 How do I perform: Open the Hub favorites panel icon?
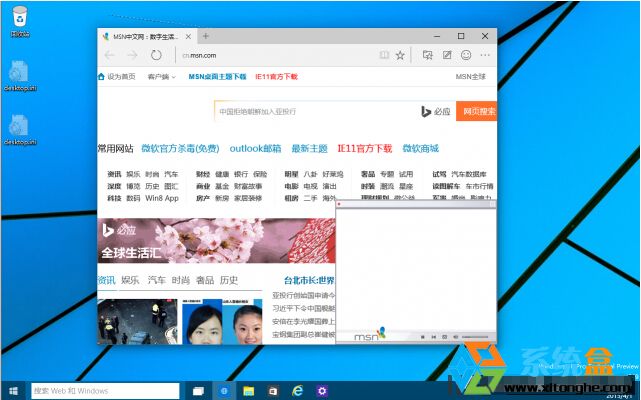tap(428, 55)
